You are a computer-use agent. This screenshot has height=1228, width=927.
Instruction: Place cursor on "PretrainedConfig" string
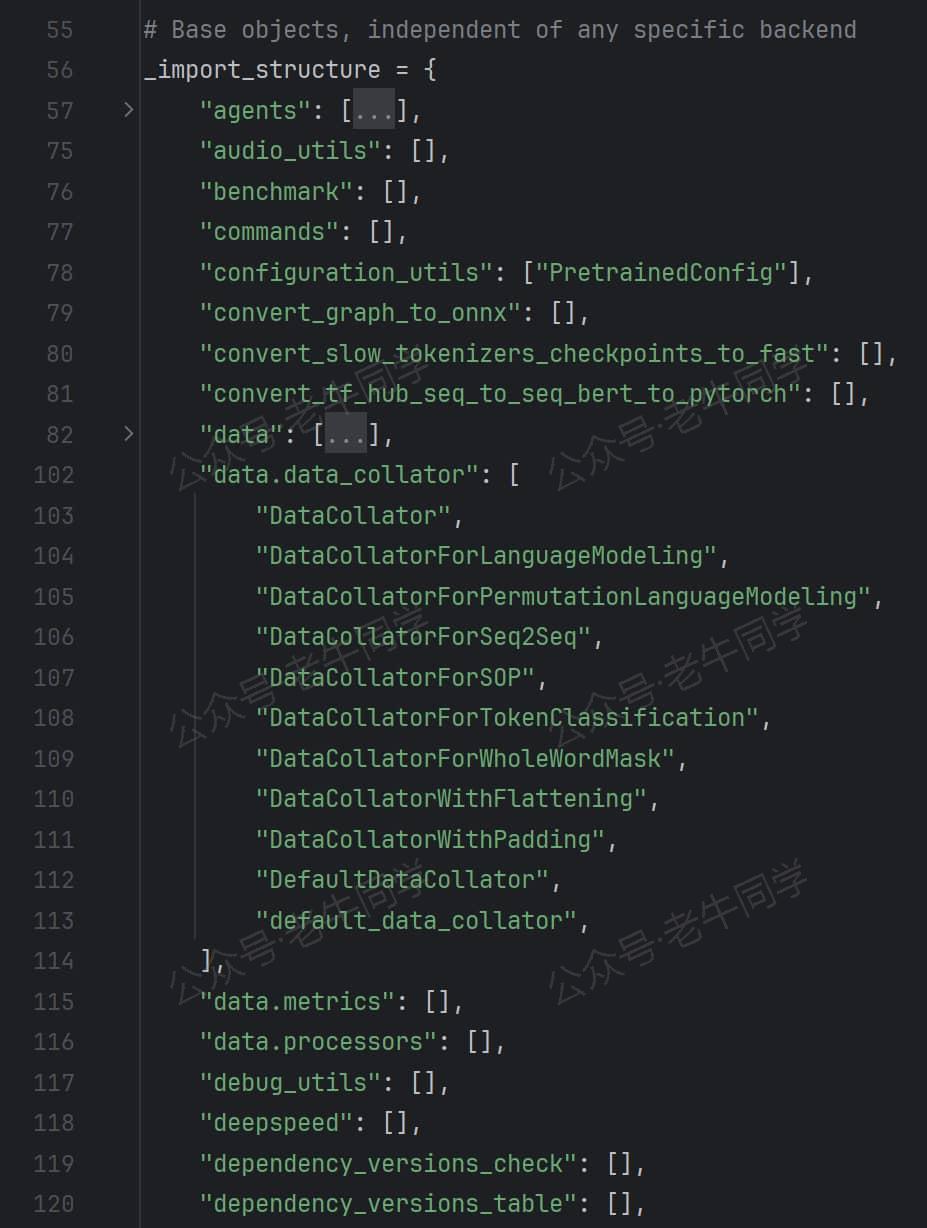pyautogui.click(x=662, y=272)
